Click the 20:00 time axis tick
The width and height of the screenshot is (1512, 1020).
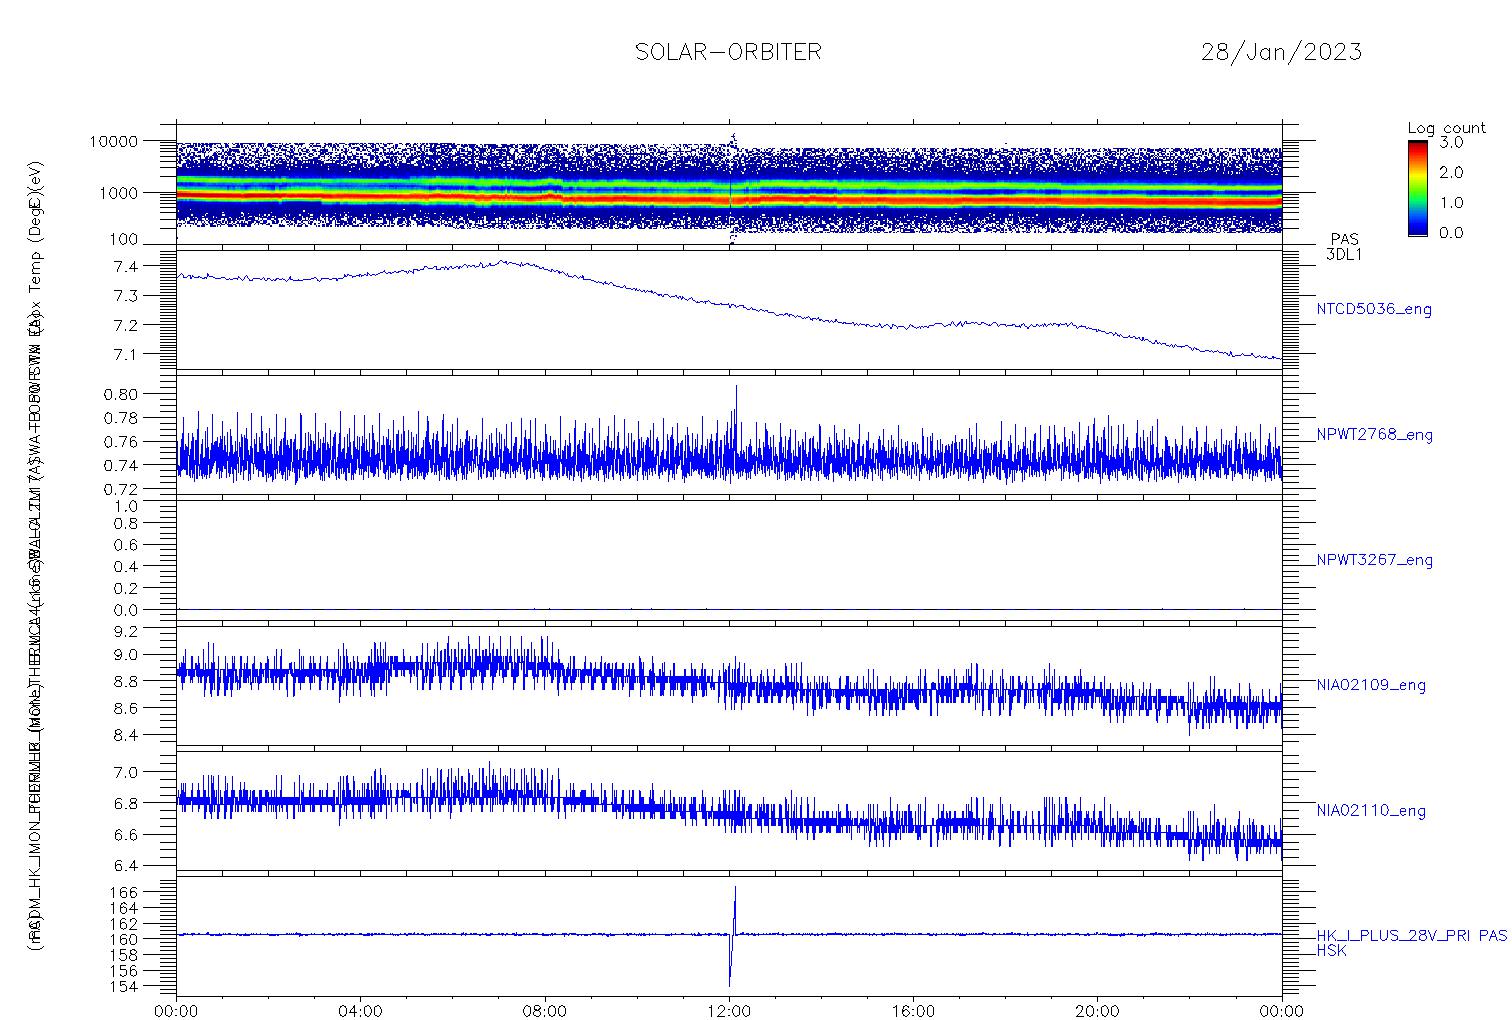[1098, 1011]
